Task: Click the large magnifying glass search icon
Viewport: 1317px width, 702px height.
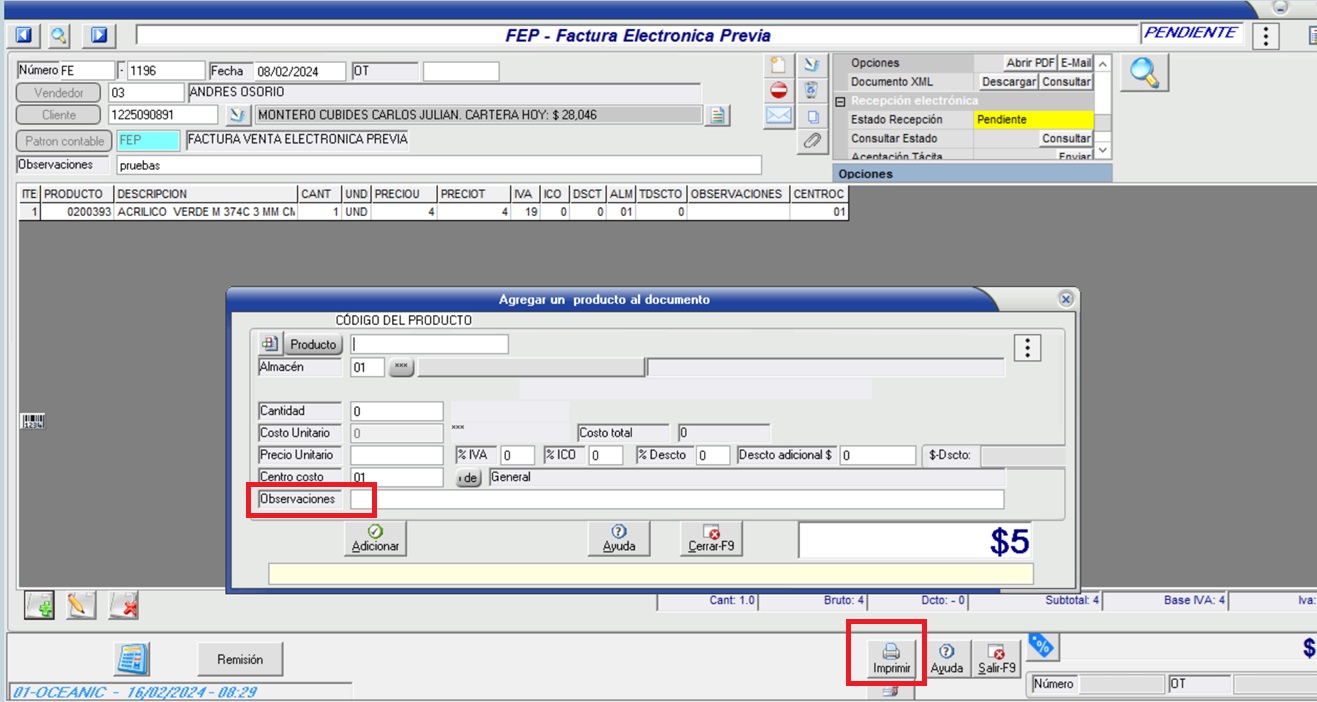Action: point(1144,73)
